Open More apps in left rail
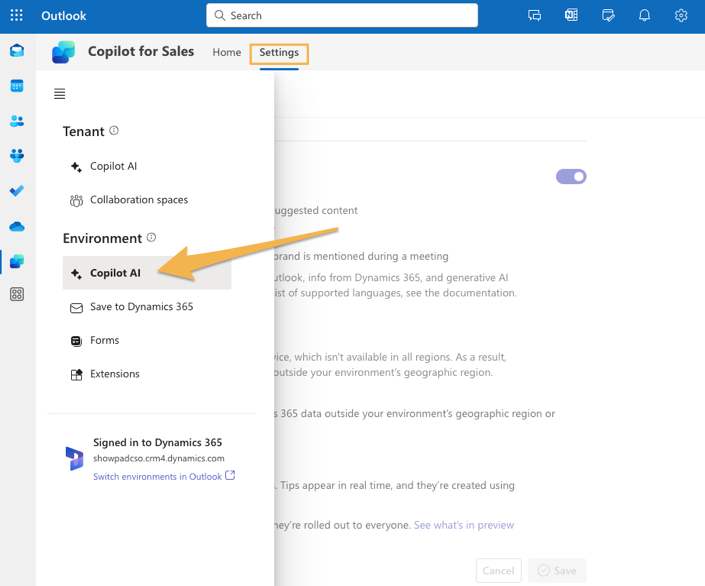 point(17,295)
